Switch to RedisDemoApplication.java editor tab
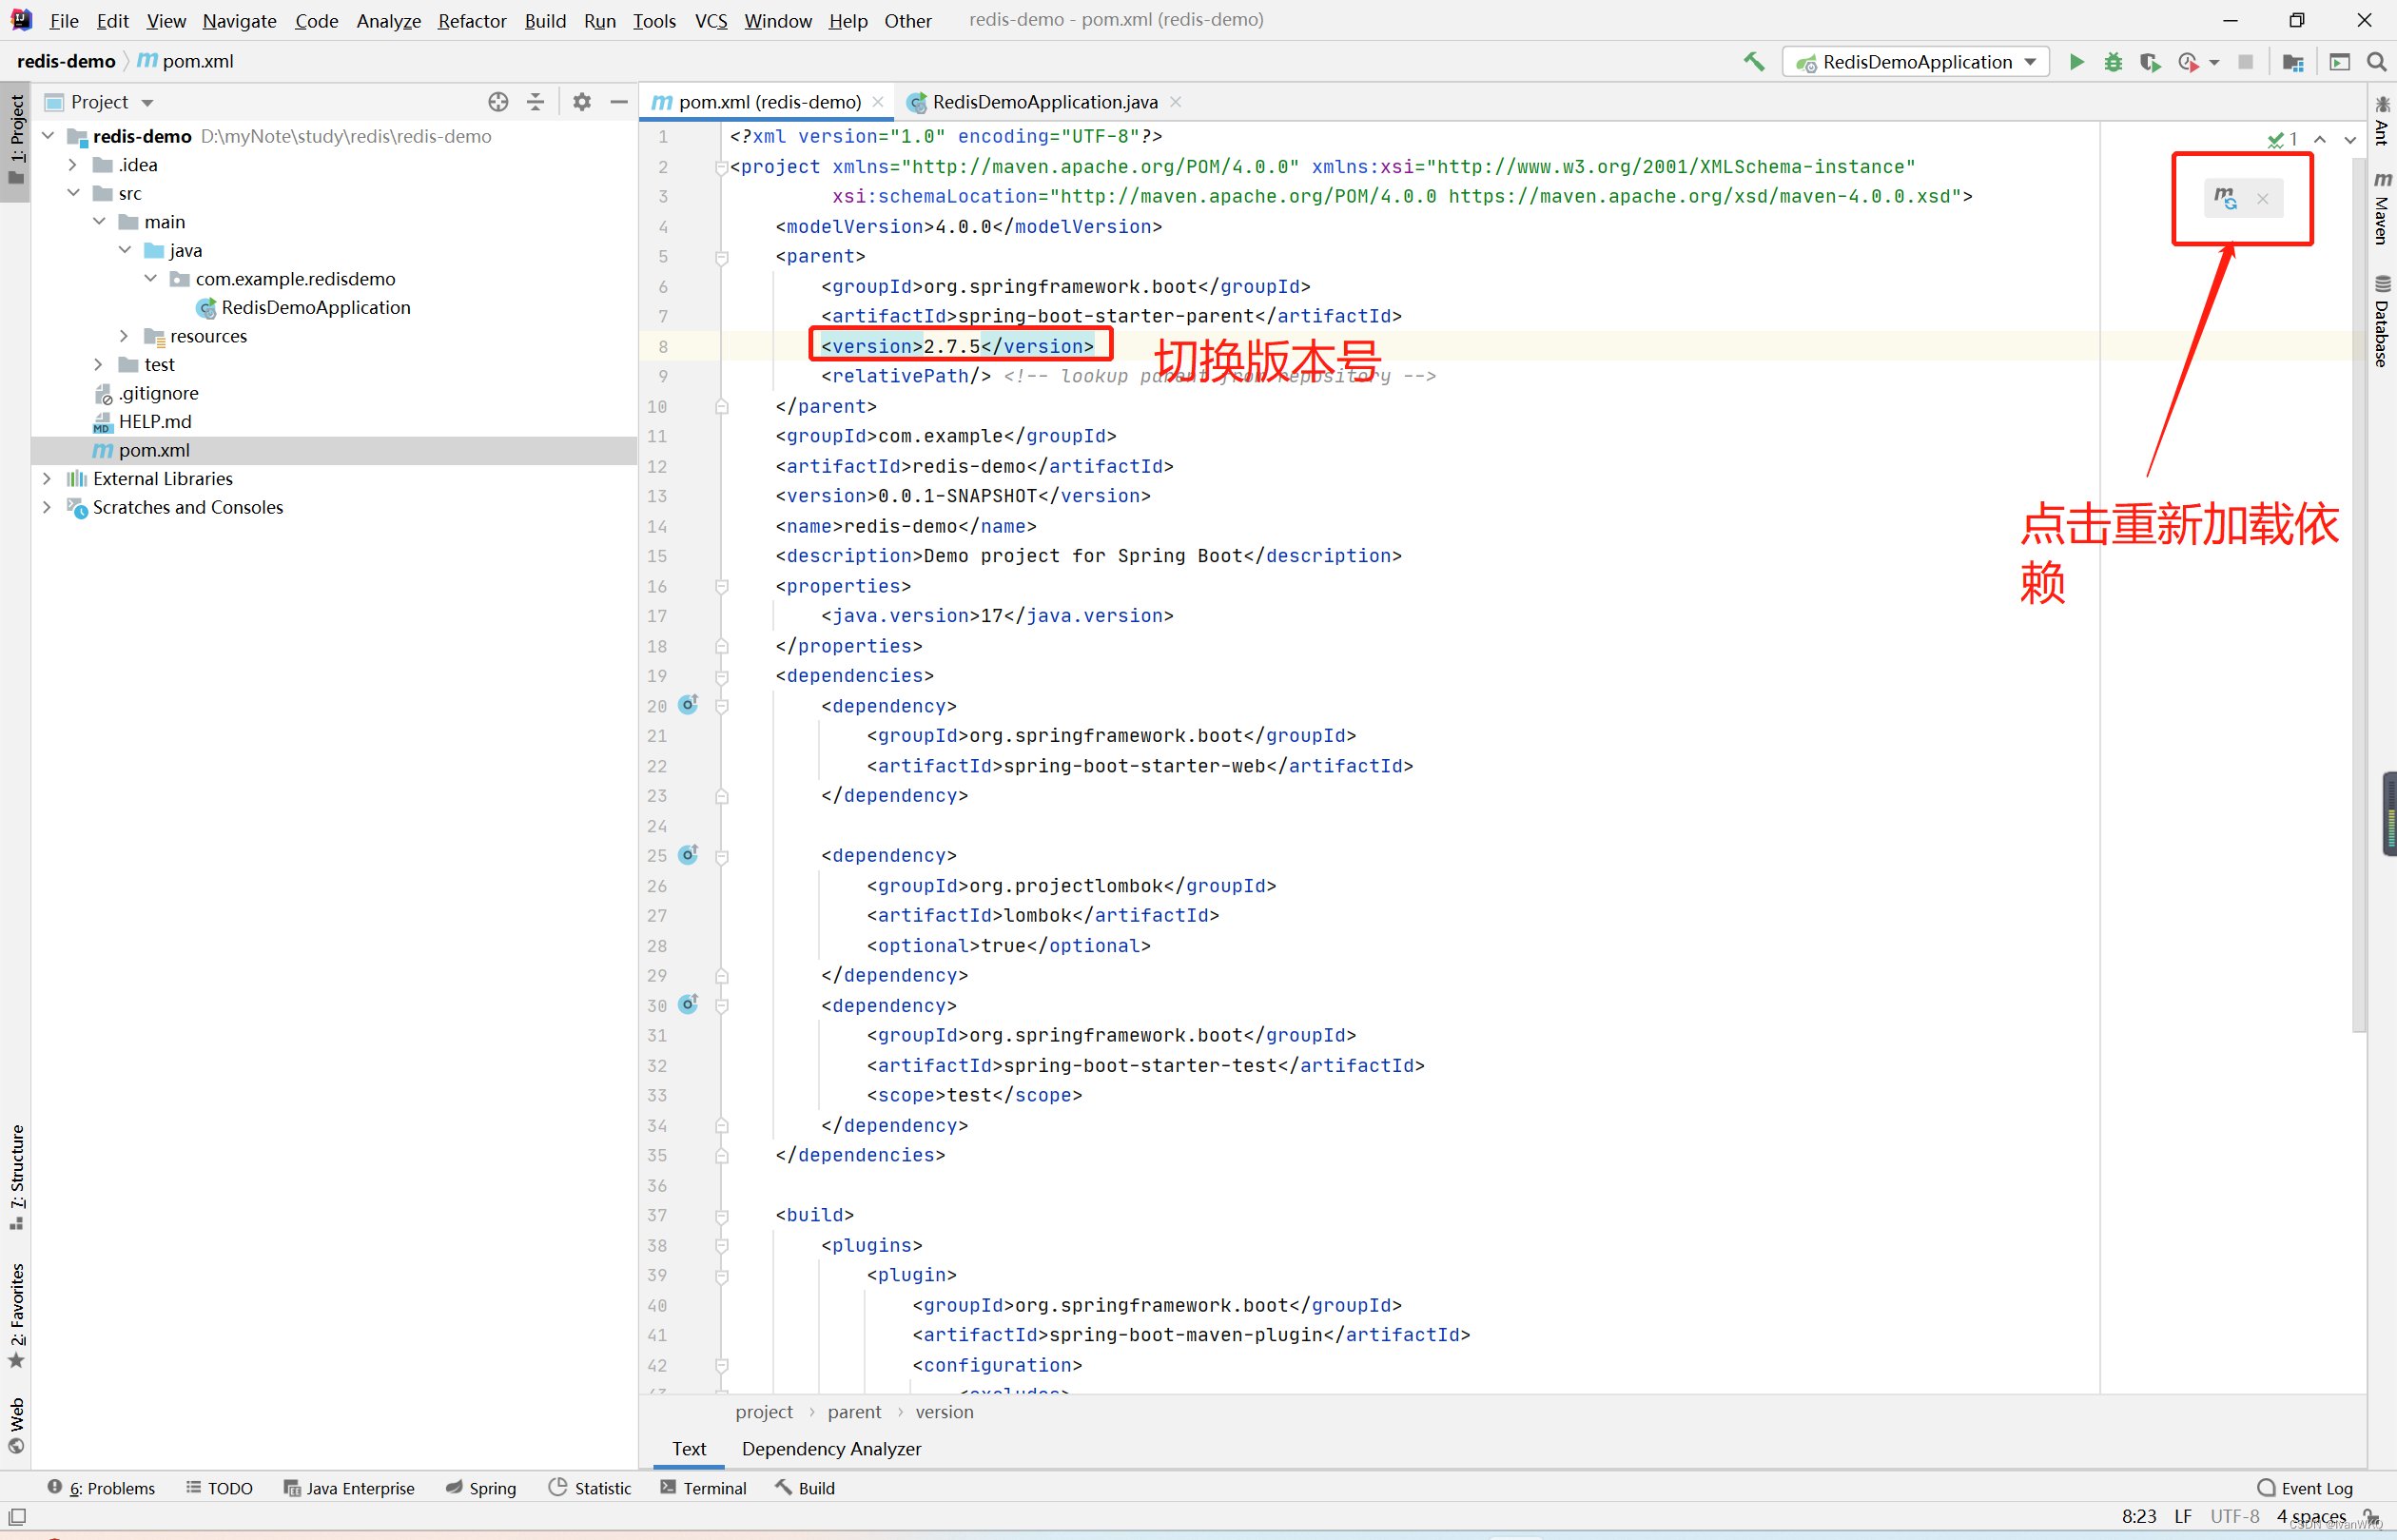2397x1540 pixels. click(1044, 102)
